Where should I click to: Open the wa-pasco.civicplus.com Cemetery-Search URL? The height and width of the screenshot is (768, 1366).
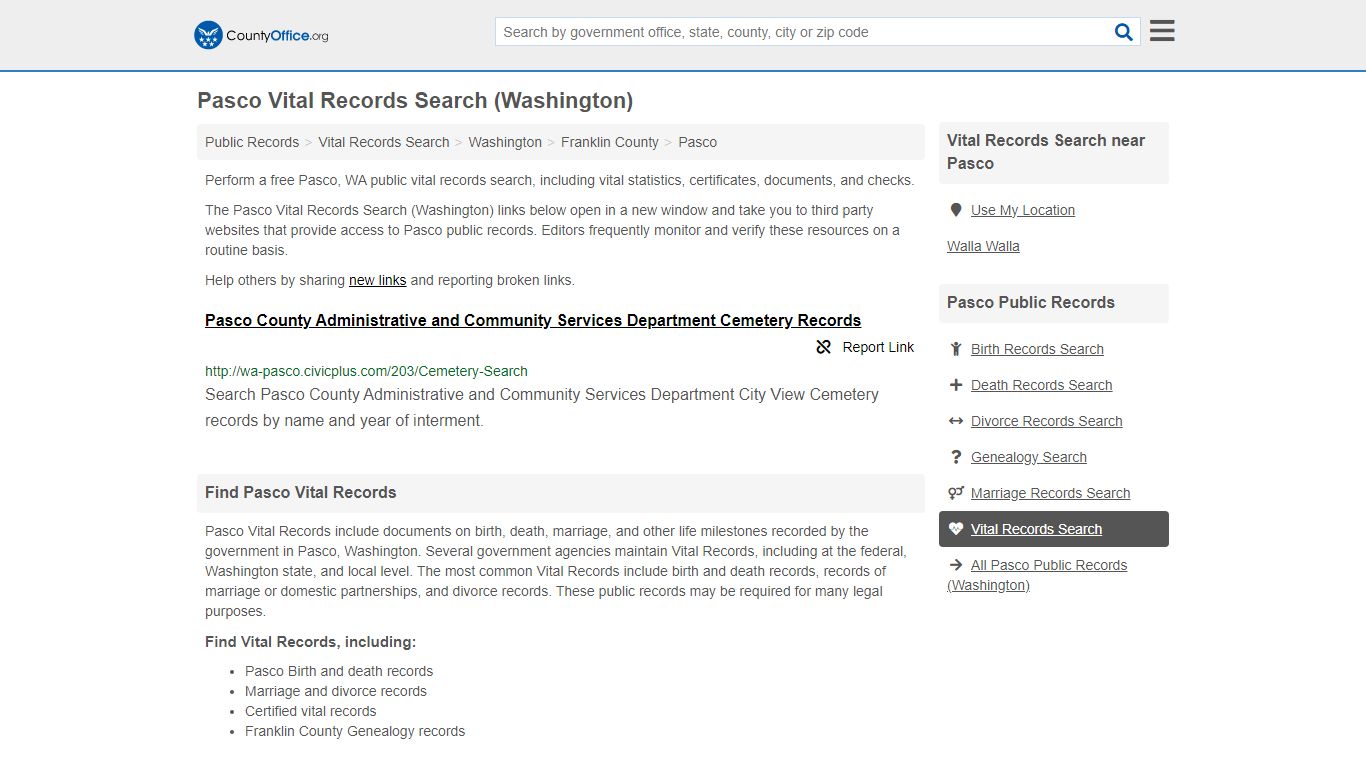tap(366, 371)
